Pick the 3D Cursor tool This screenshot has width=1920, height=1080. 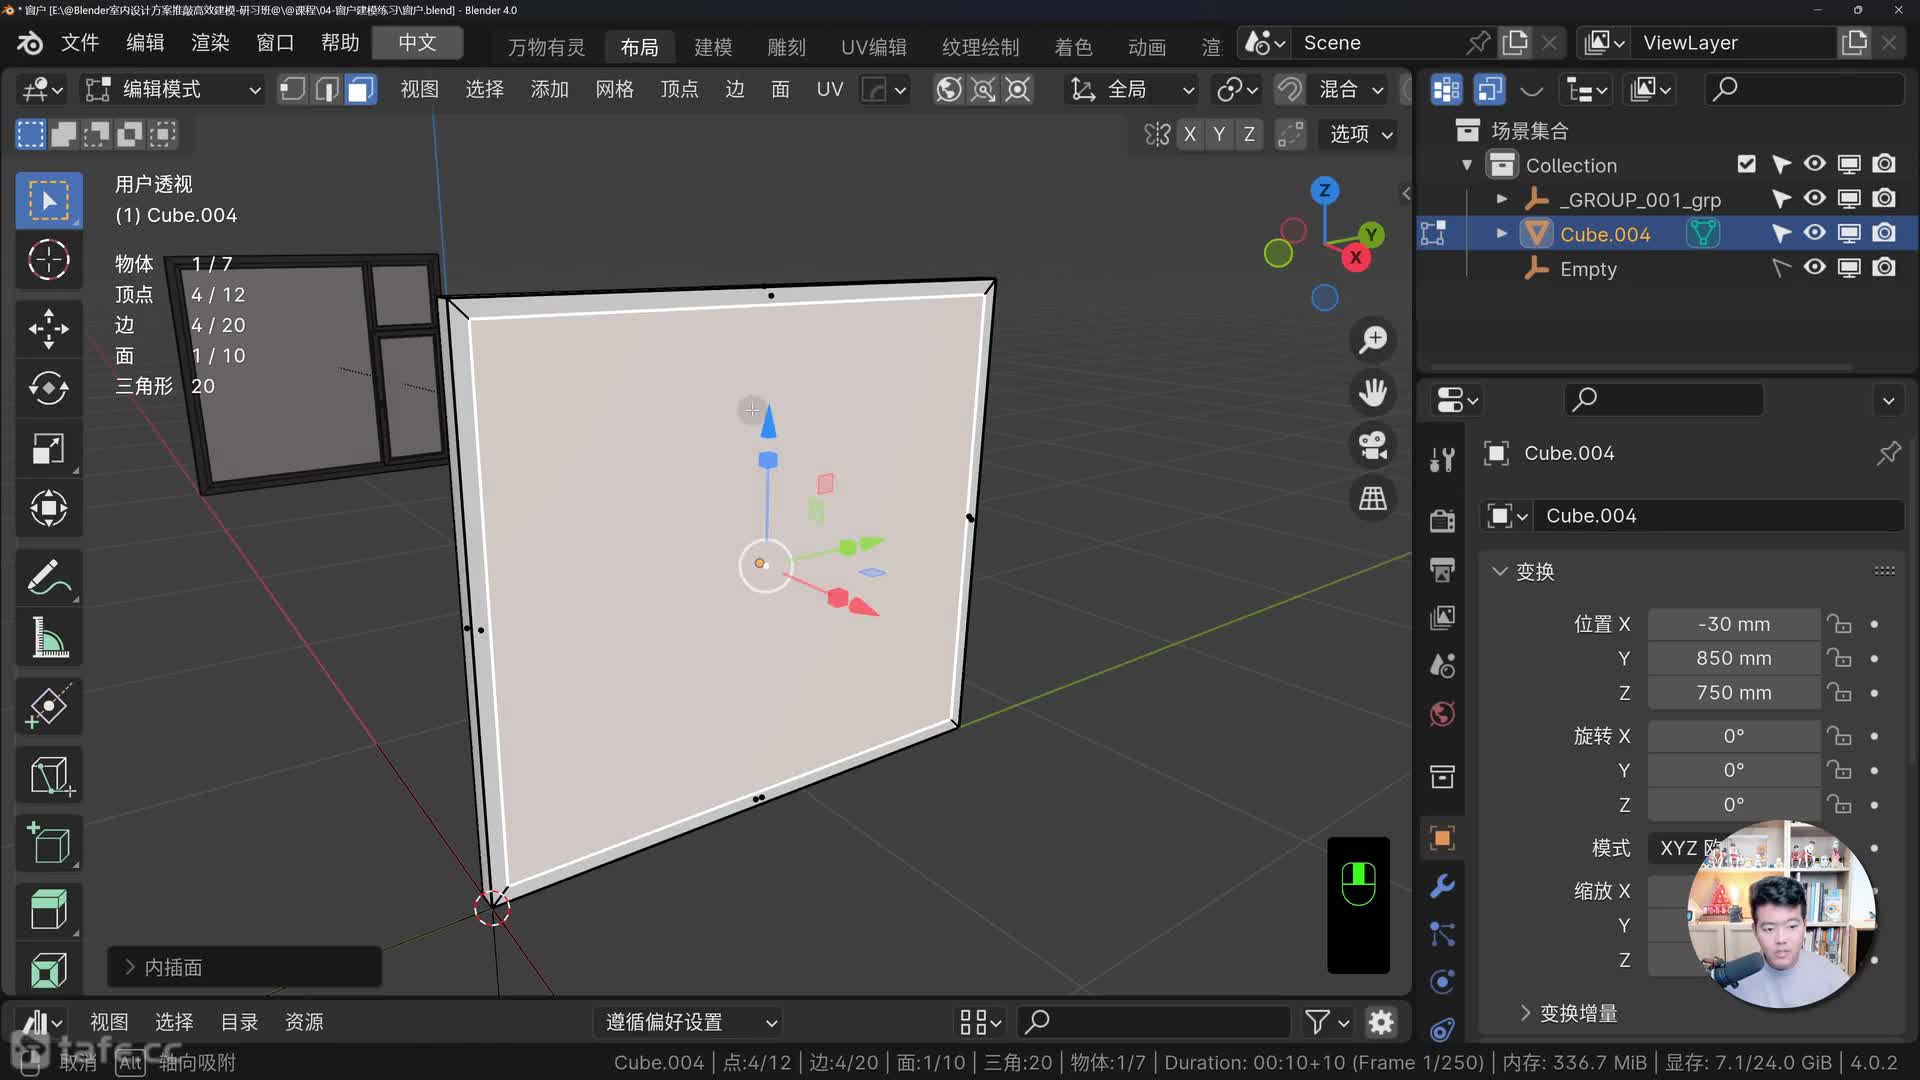[48, 260]
